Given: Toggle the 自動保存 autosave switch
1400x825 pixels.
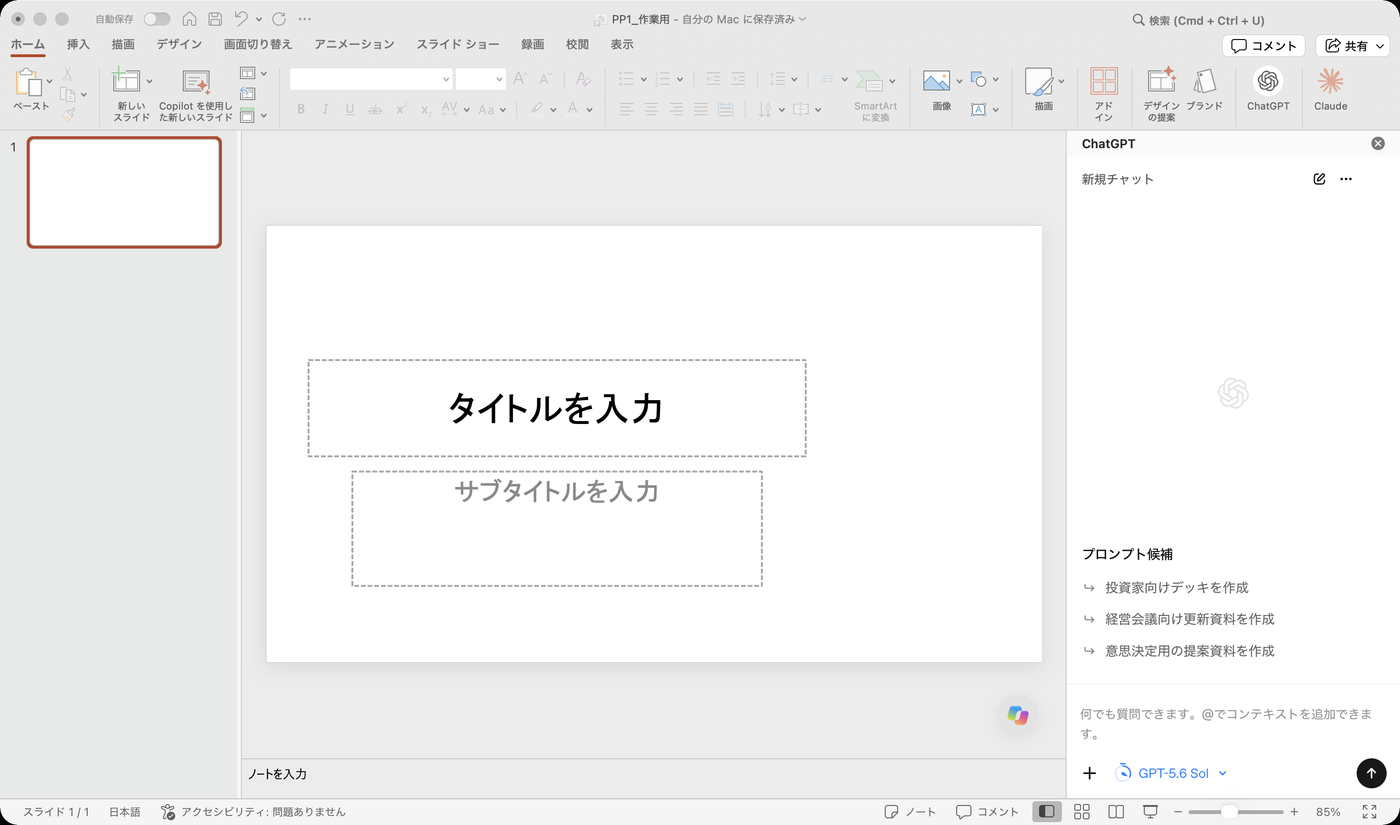Looking at the screenshot, I should click(x=157, y=19).
